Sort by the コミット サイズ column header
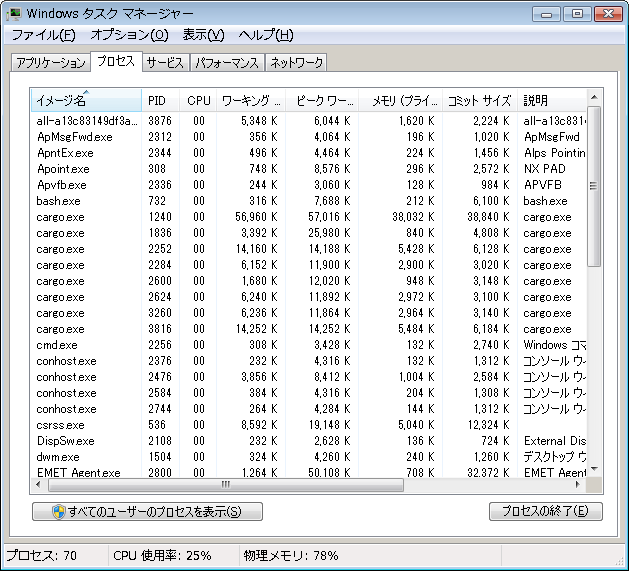 click(x=480, y=100)
